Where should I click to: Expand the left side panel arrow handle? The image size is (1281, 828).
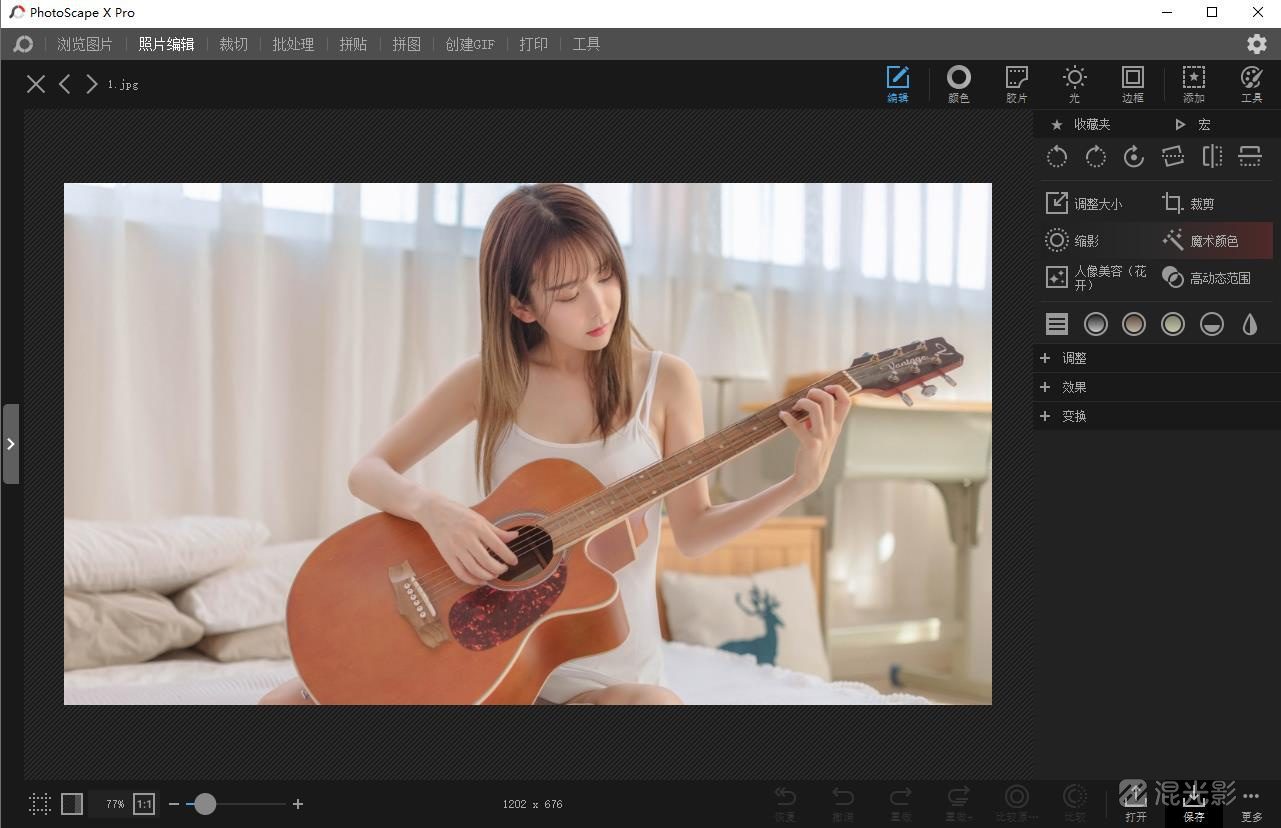[x=11, y=444]
